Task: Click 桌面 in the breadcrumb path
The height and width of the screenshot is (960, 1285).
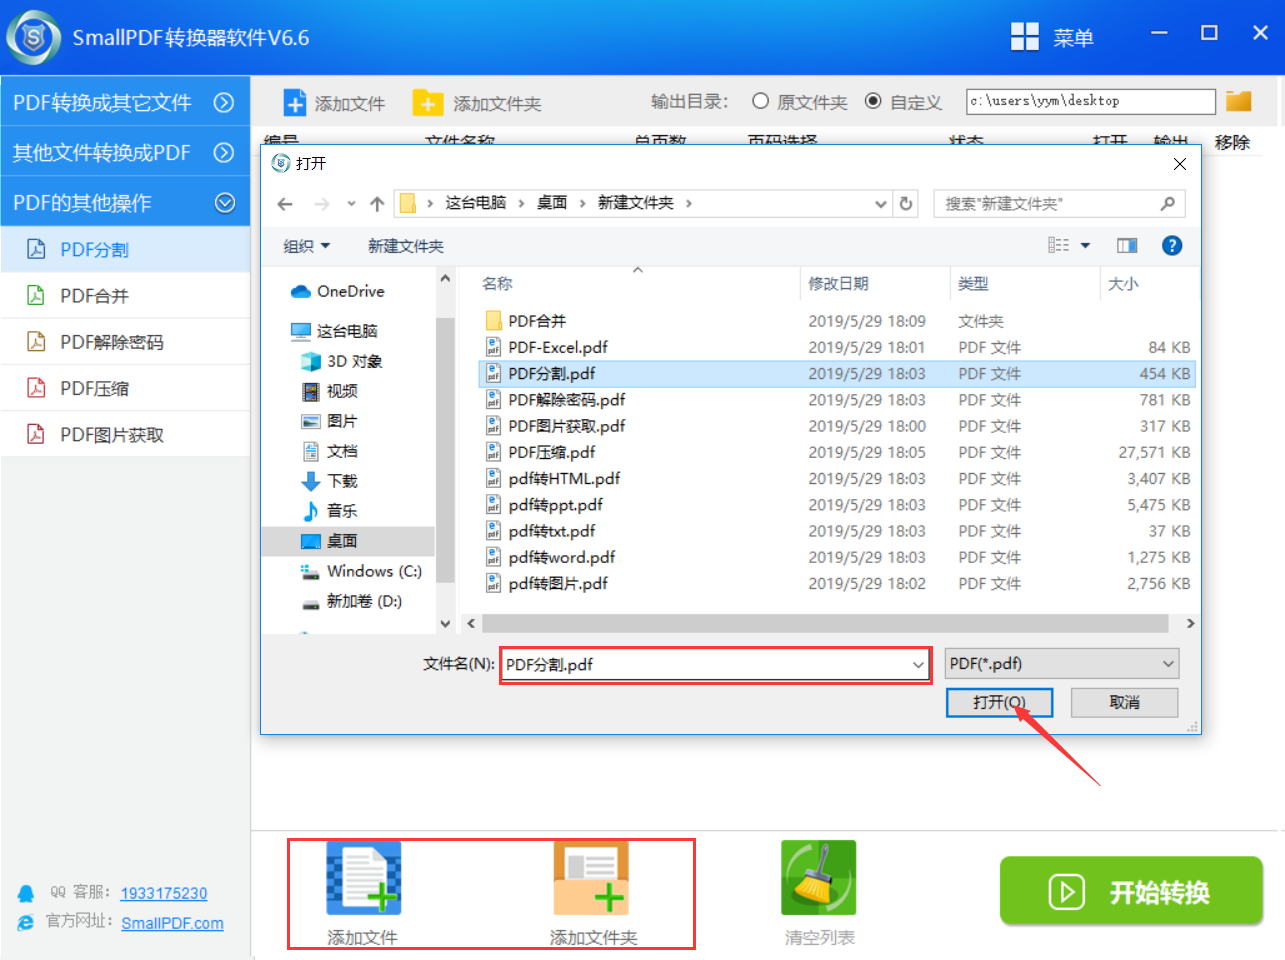Action: 552,203
